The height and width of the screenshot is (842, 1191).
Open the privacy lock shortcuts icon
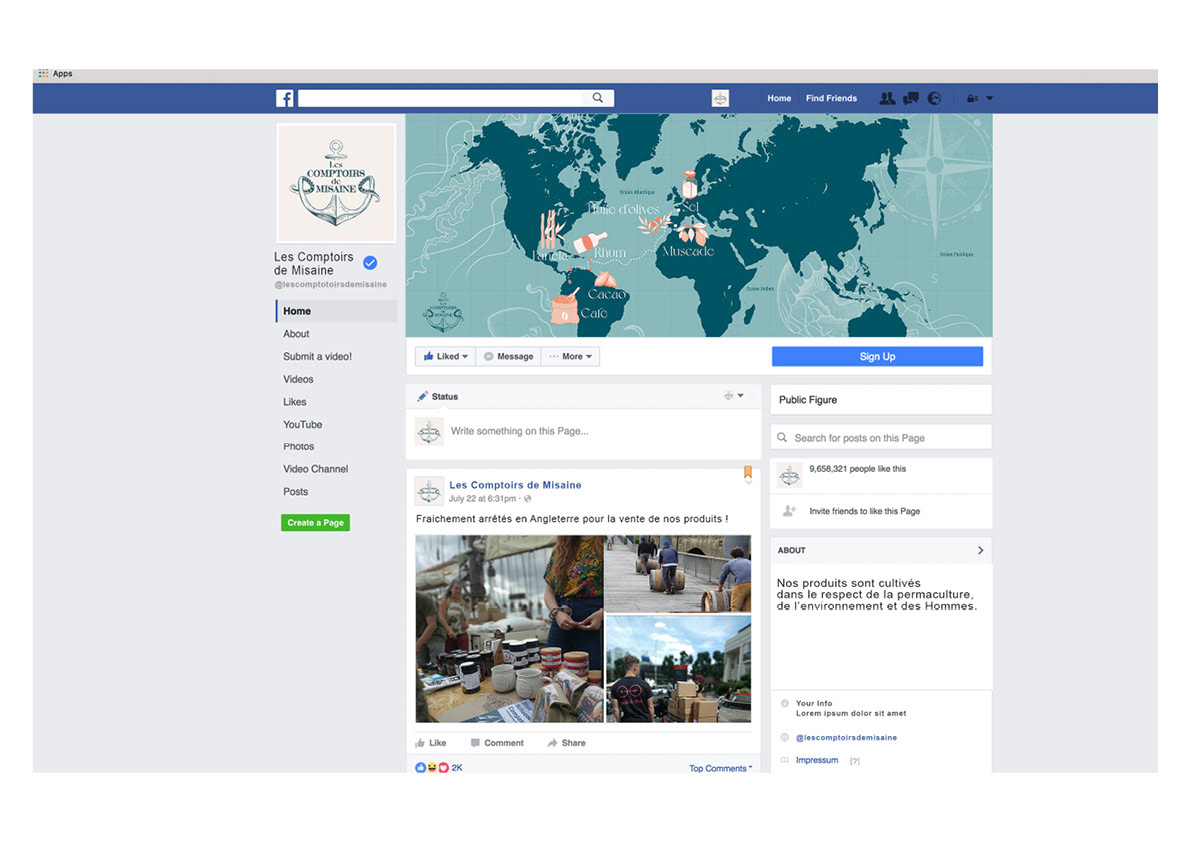[x=971, y=98]
